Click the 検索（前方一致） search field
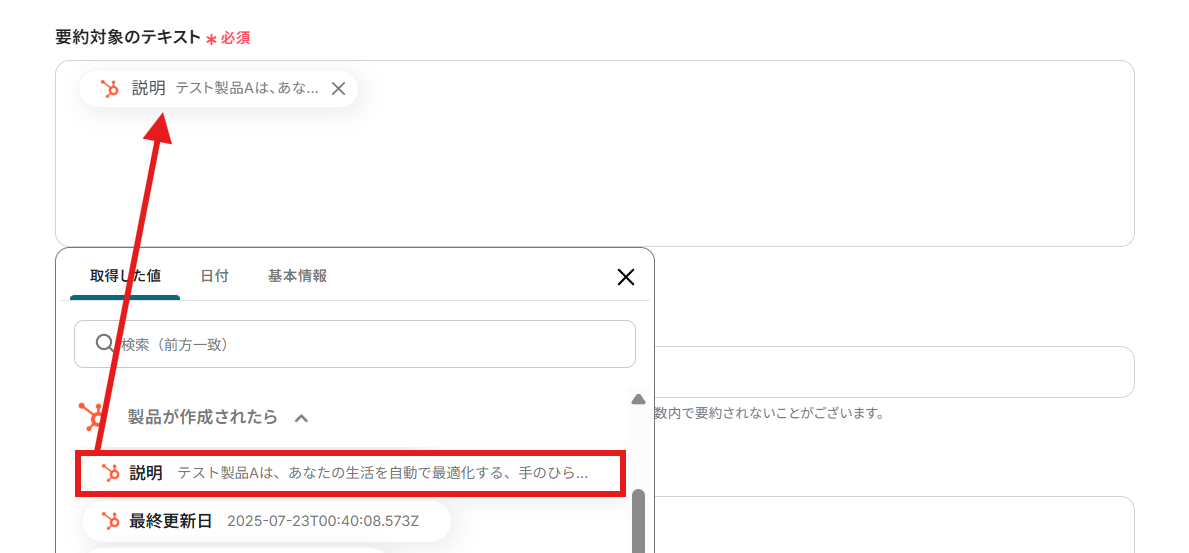Image resolution: width=1189 pixels, height=553 pixels. coord(355,344)
